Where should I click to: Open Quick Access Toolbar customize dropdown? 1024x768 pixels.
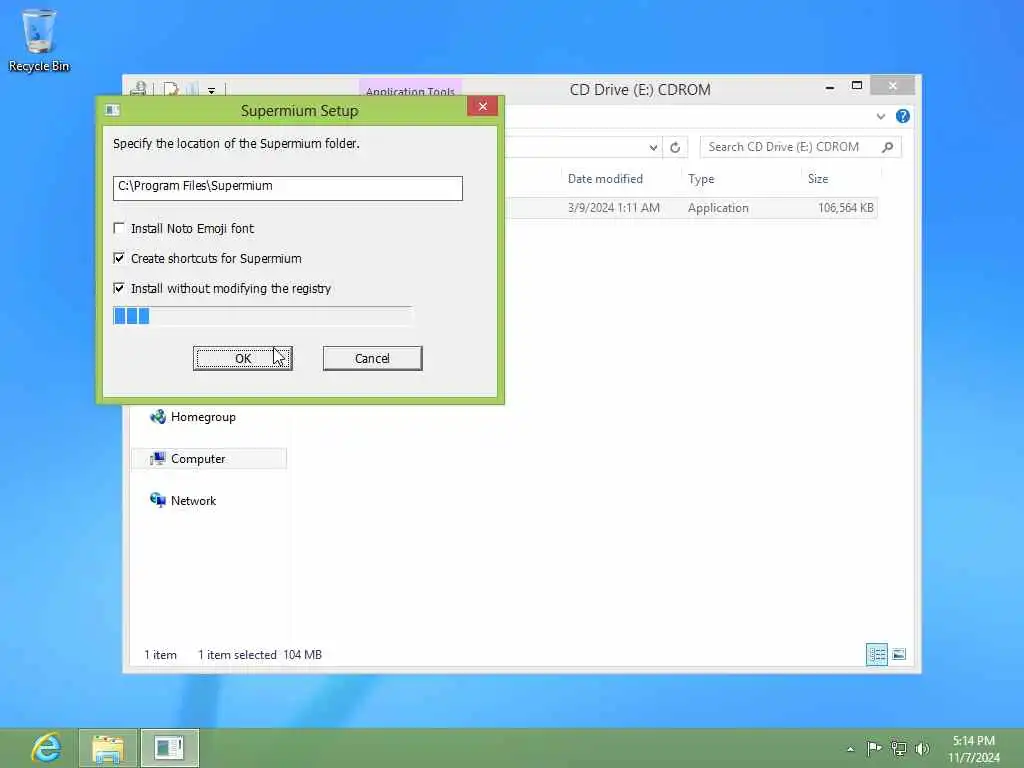coord(212,91)
